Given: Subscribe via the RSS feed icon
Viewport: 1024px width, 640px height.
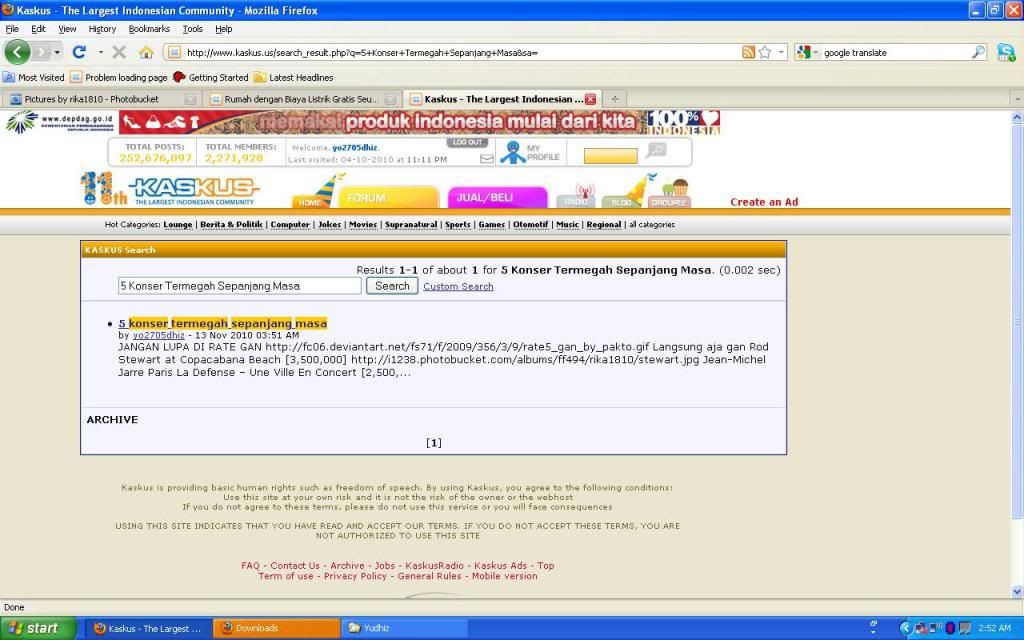Looking at the screenshot, I should click(x=748, y=52).
